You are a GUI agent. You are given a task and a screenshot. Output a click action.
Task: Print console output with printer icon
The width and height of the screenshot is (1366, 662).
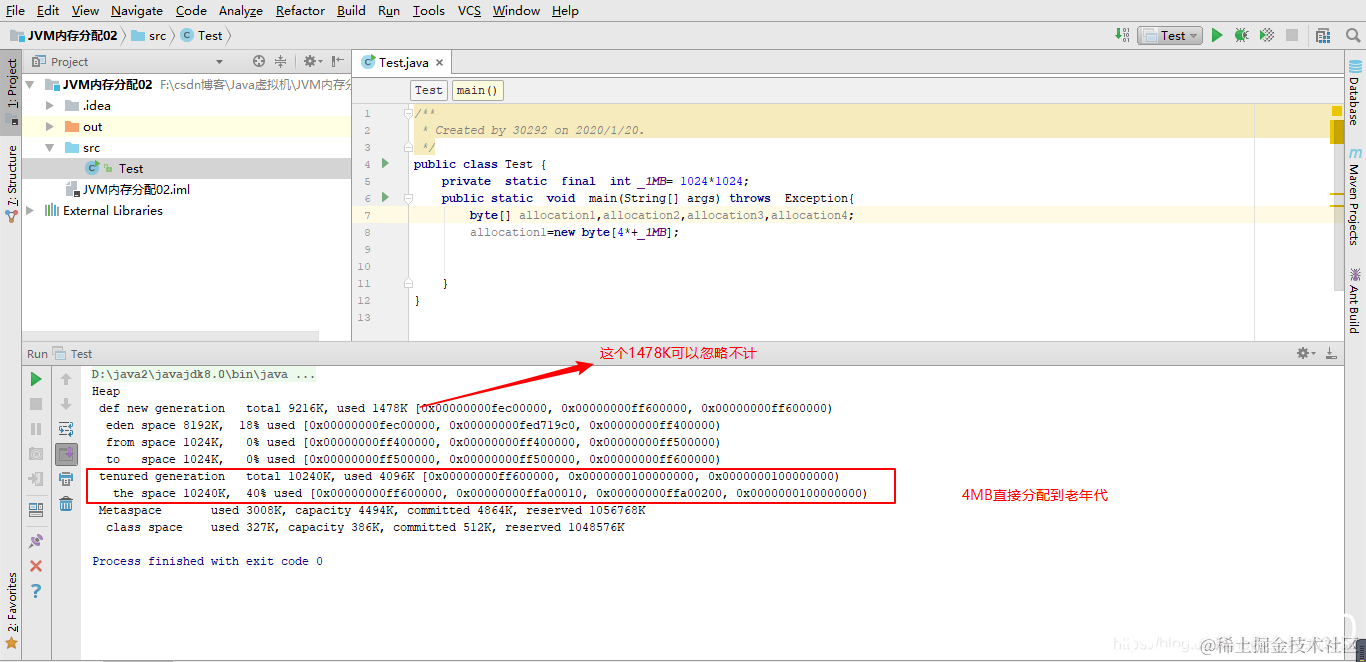click(x=66, y=479)
